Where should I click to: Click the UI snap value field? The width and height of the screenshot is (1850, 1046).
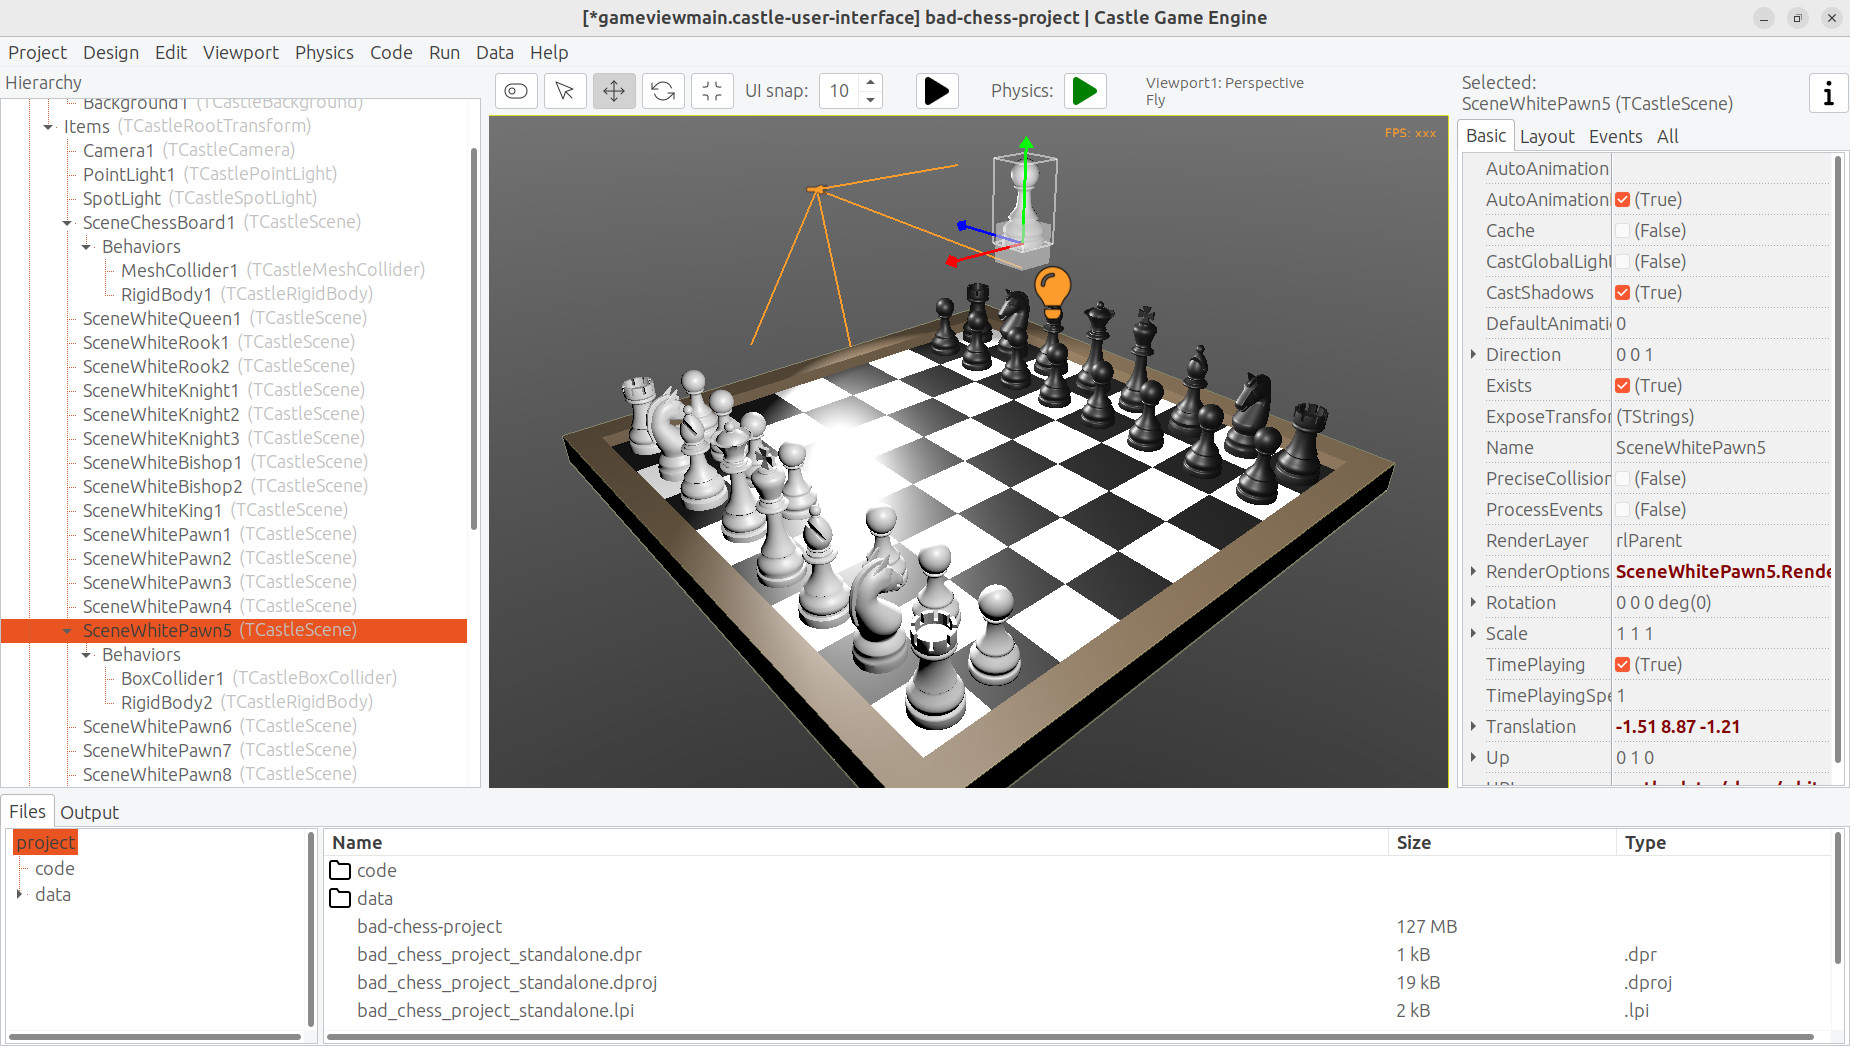[840, 91]
